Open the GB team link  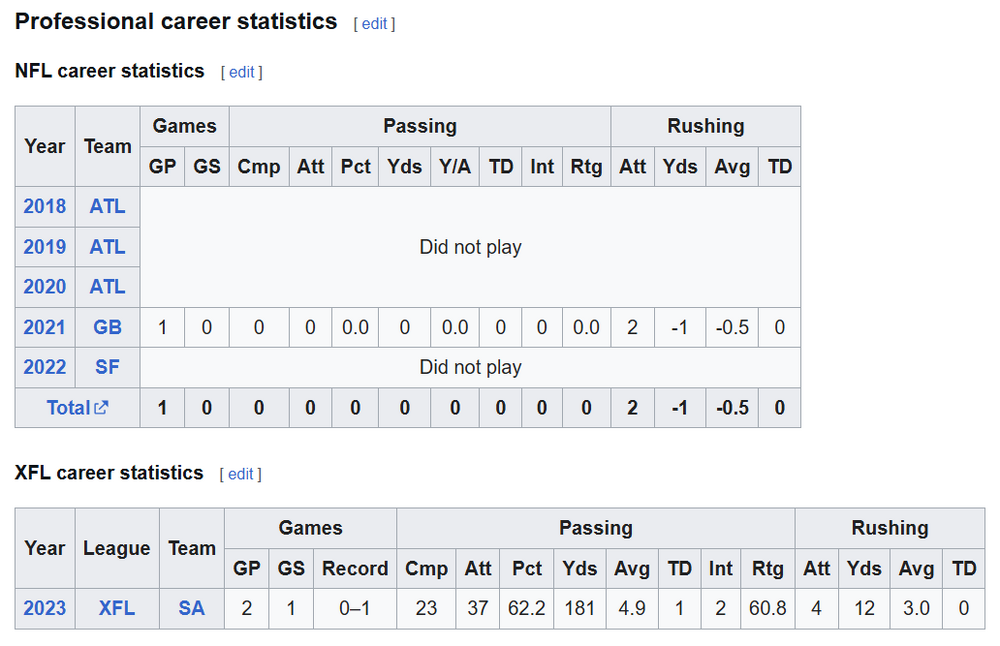point(107,327)
